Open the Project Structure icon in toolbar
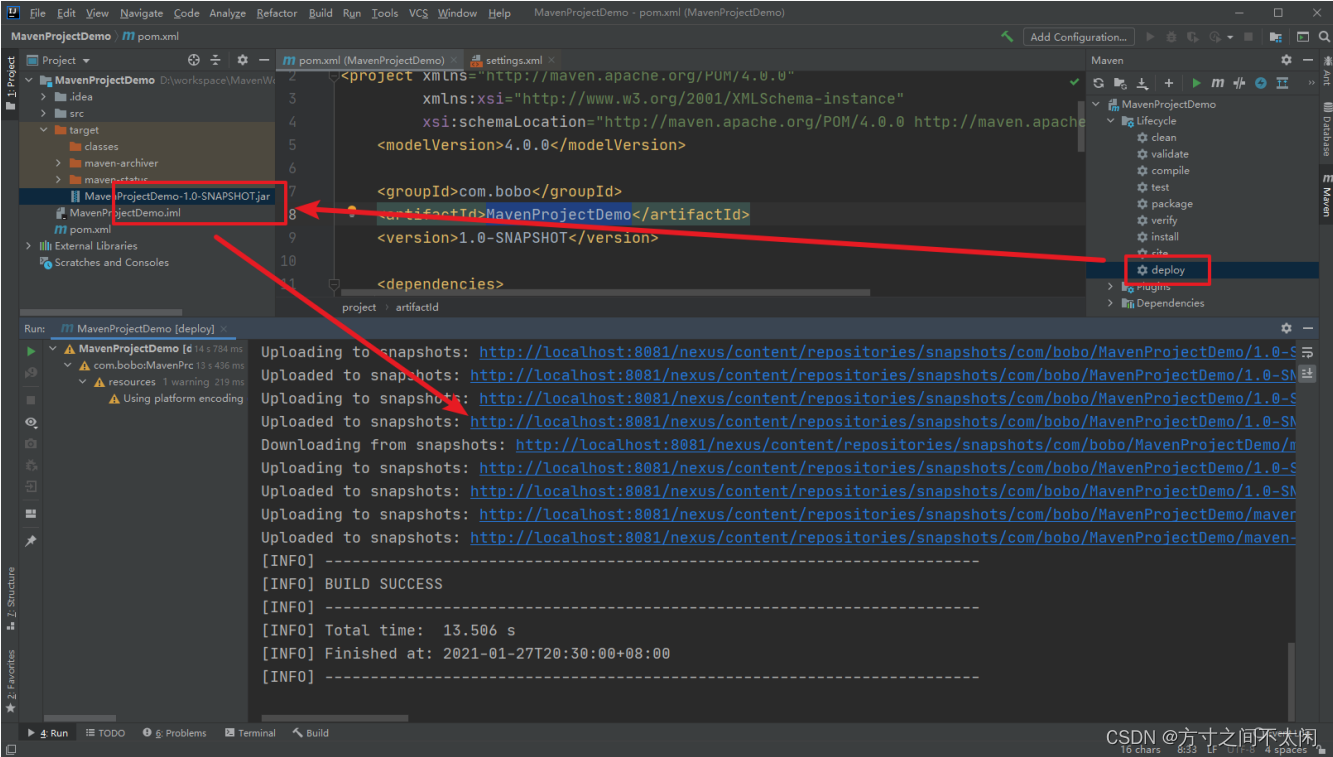This screenshot has height=757, width=1333. point(1276,36)
